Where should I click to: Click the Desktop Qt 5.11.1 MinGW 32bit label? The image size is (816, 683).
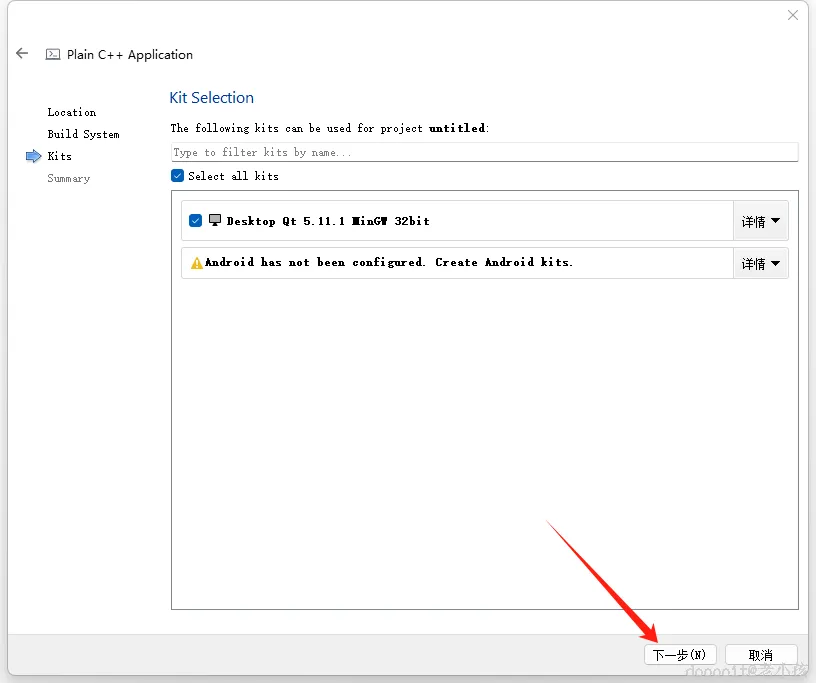coord(328,221)
